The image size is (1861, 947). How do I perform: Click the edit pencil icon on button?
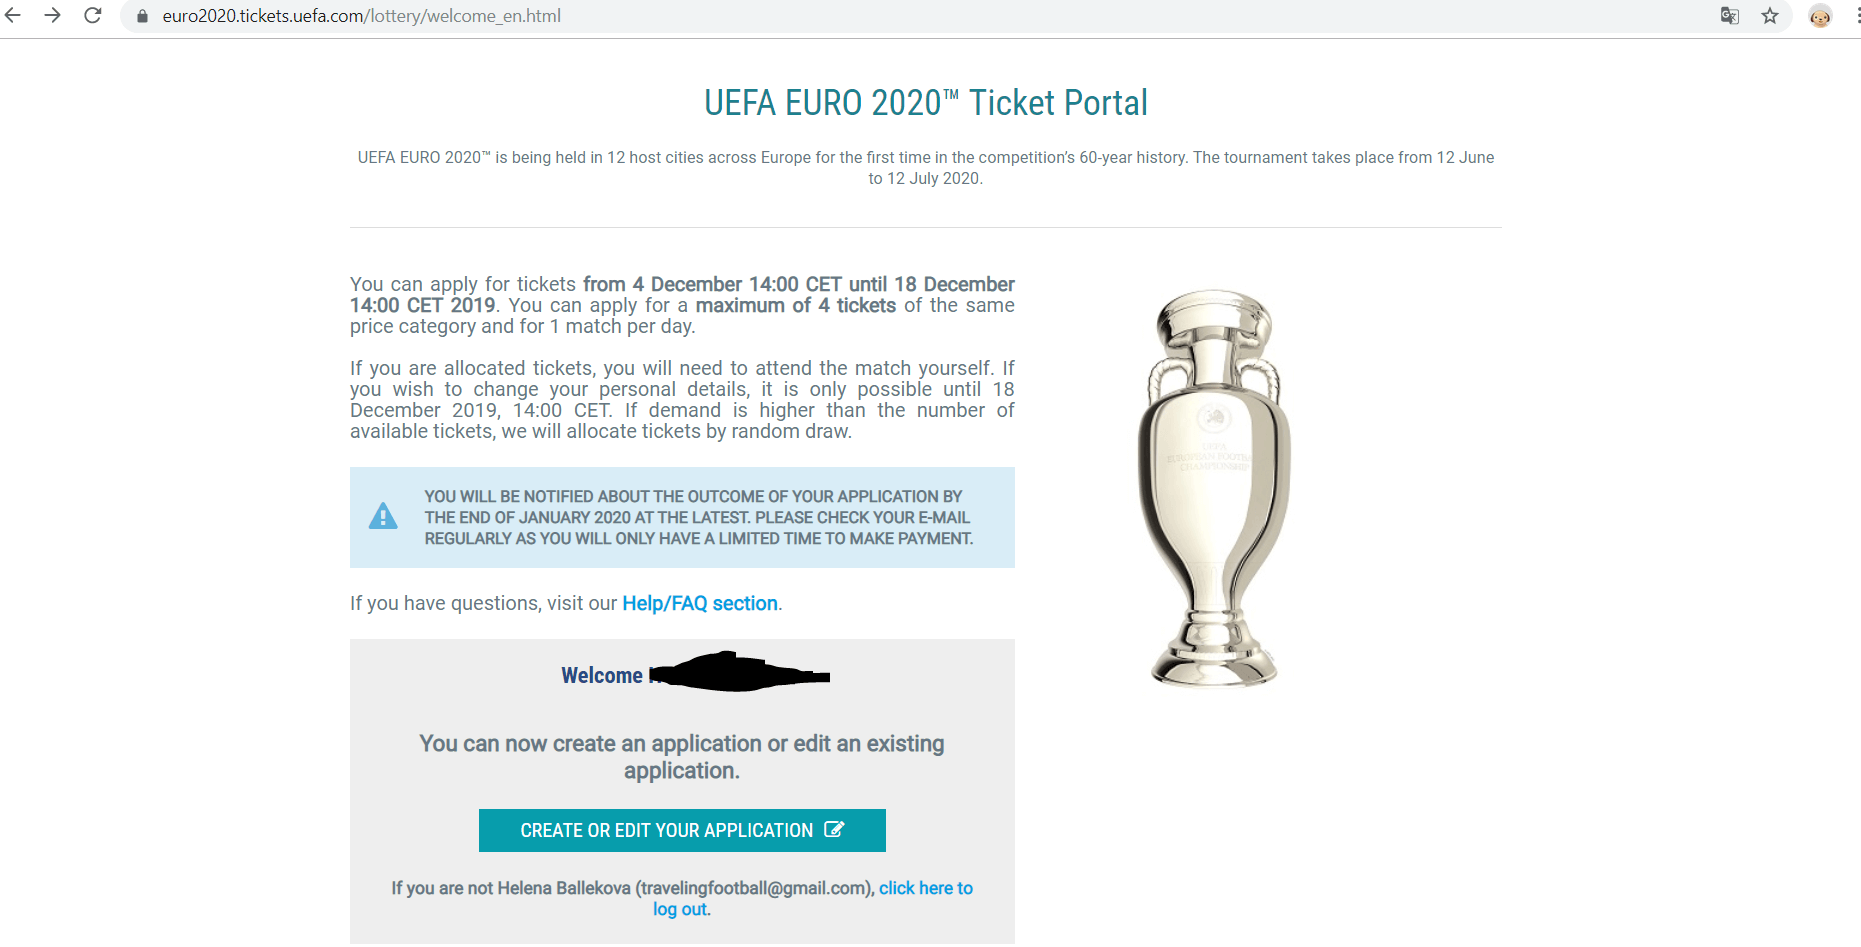point(834,830)
